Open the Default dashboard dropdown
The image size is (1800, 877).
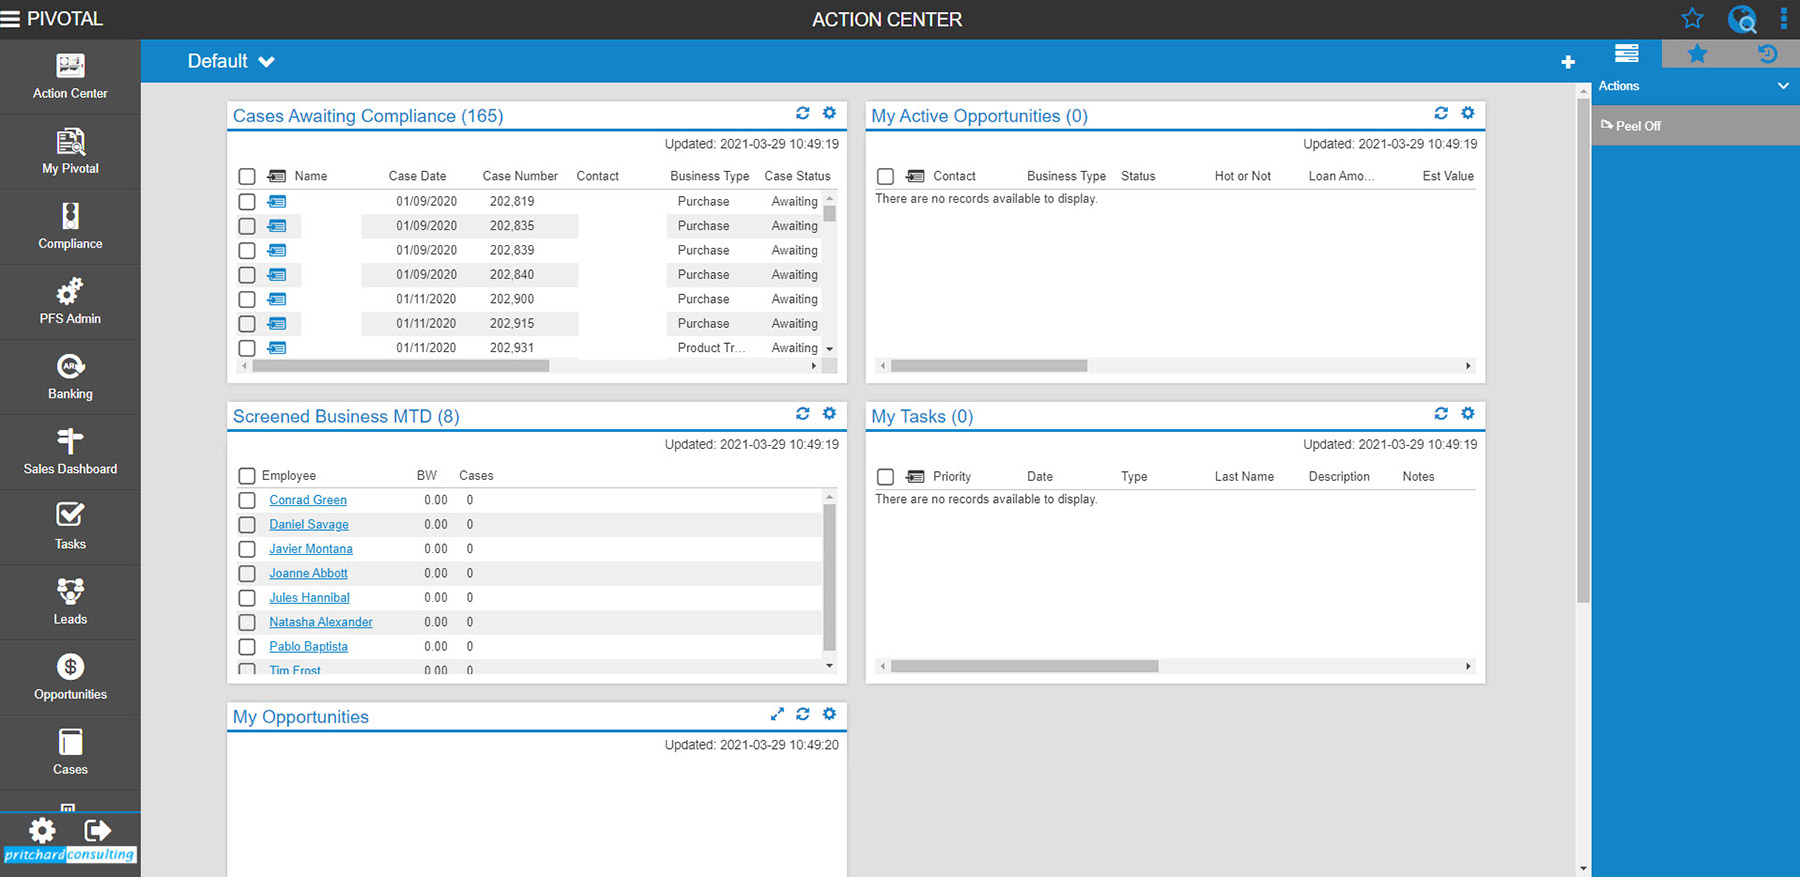pyautogui.click(x=230, y=61)
